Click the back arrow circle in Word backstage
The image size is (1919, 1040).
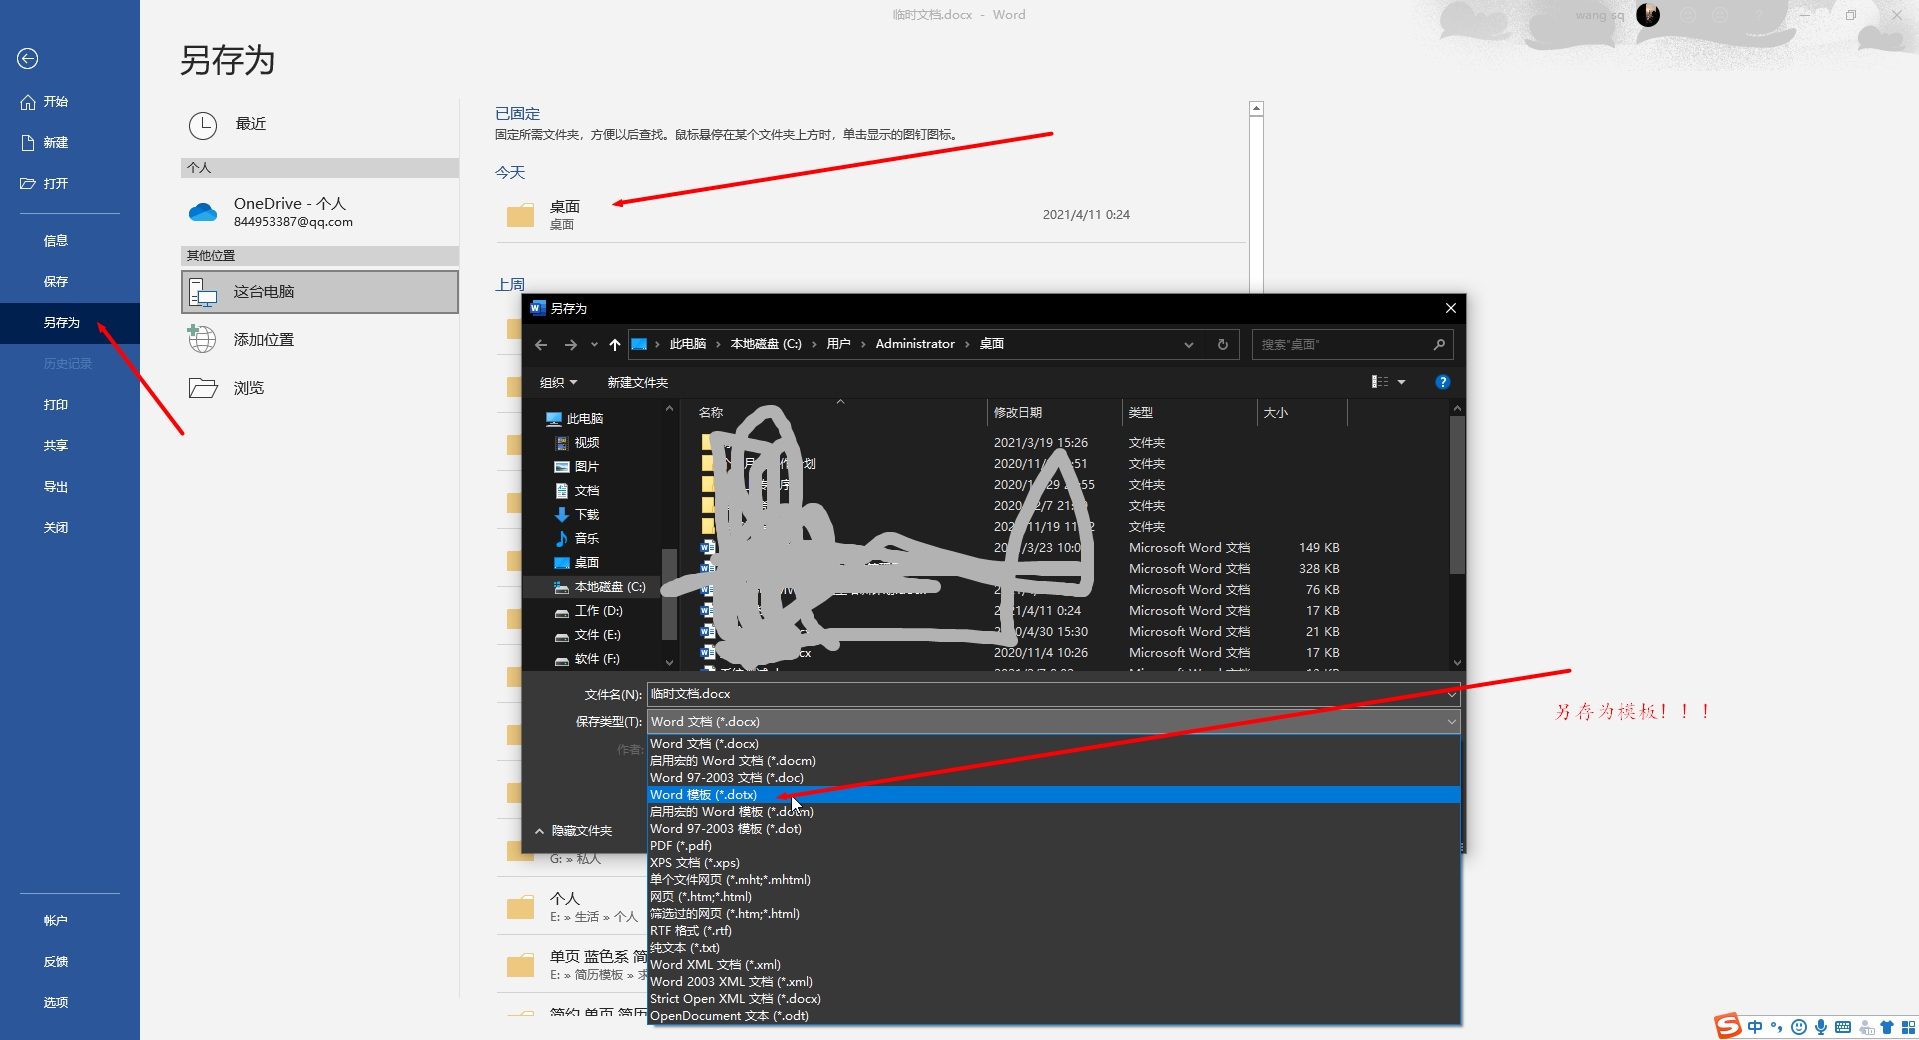click(28, 59)
